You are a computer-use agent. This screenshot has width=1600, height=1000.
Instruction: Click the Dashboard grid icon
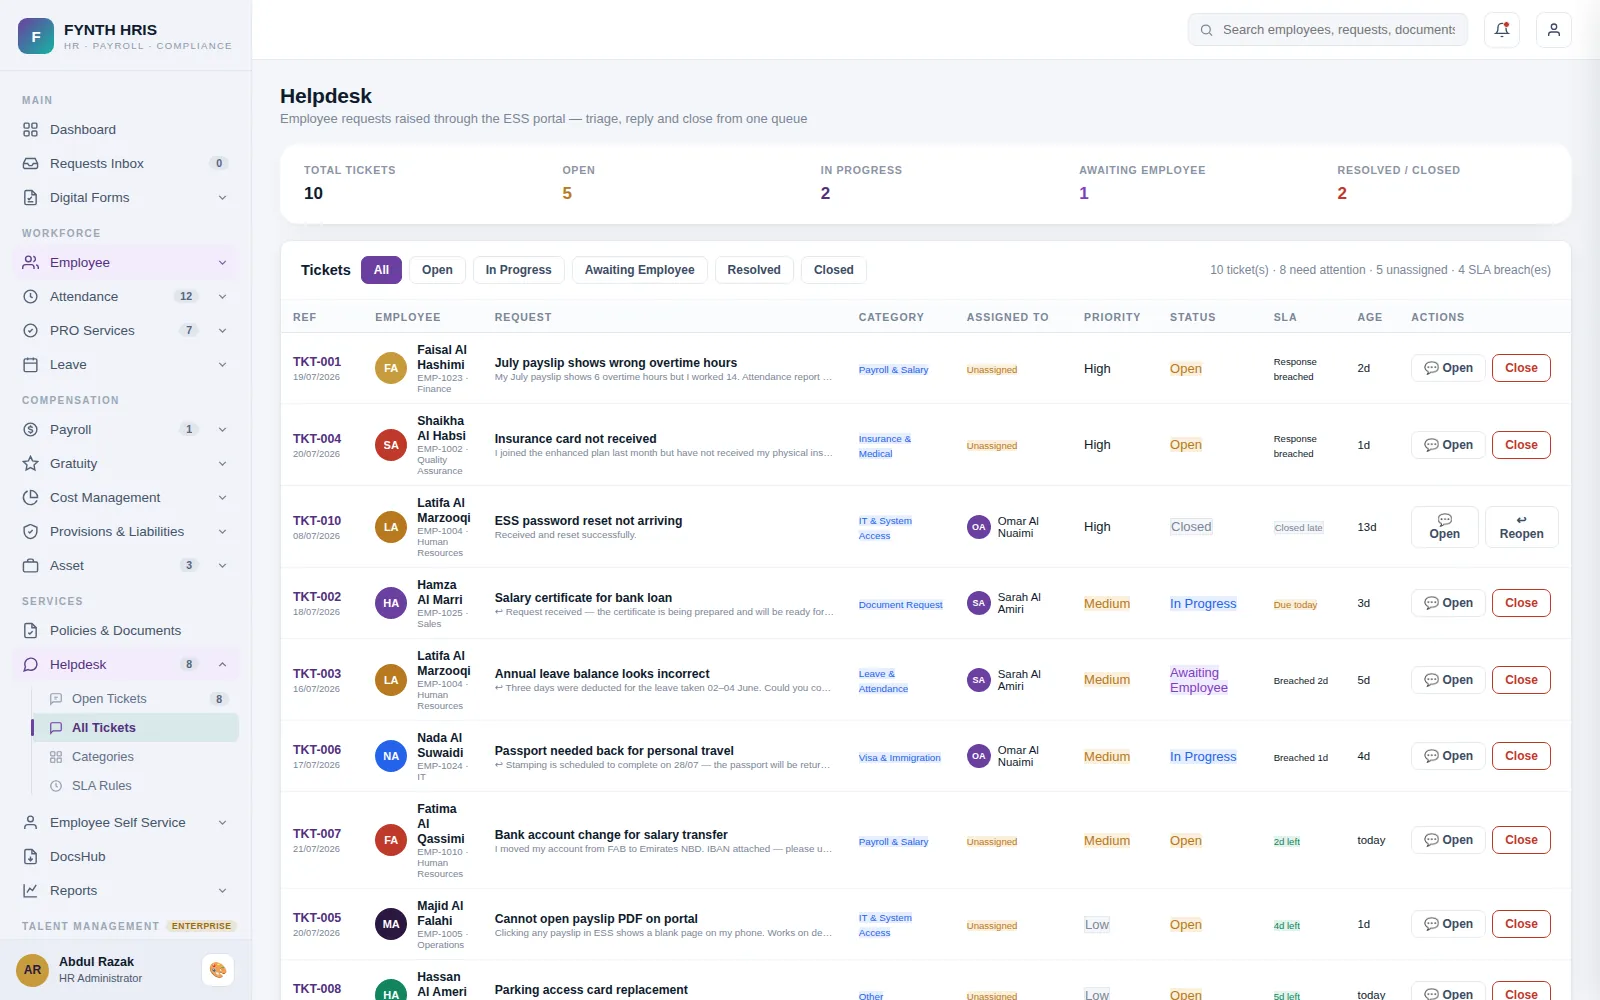click(x=31, y=130)
